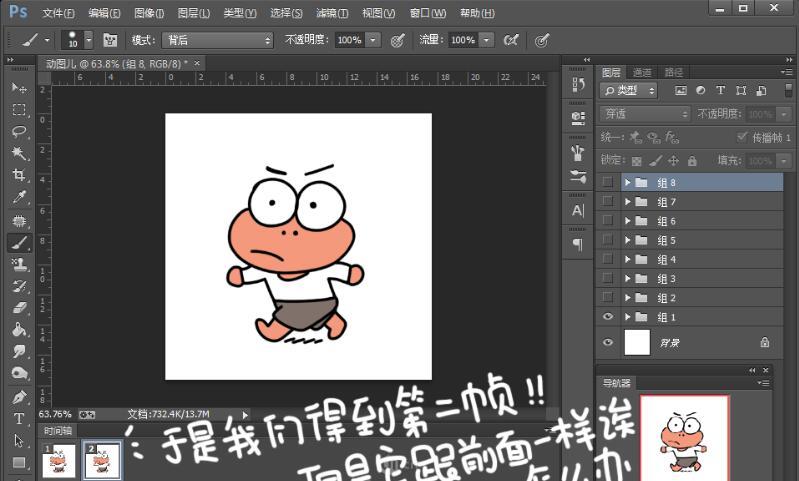
Task: Open brush opacity 不透明度 dropdown arrow
Action: (x=374, y=40)
